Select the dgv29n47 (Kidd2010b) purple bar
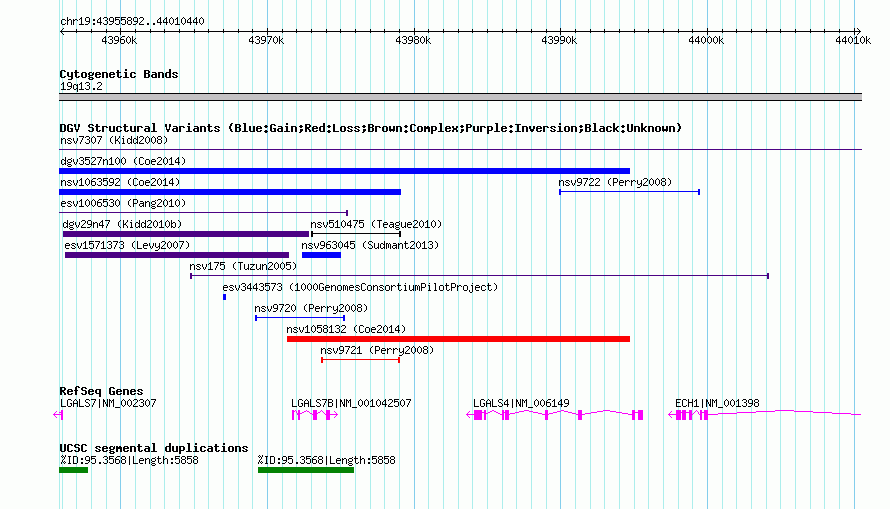The width and height of the screenshot is (890, 509). 186,234
